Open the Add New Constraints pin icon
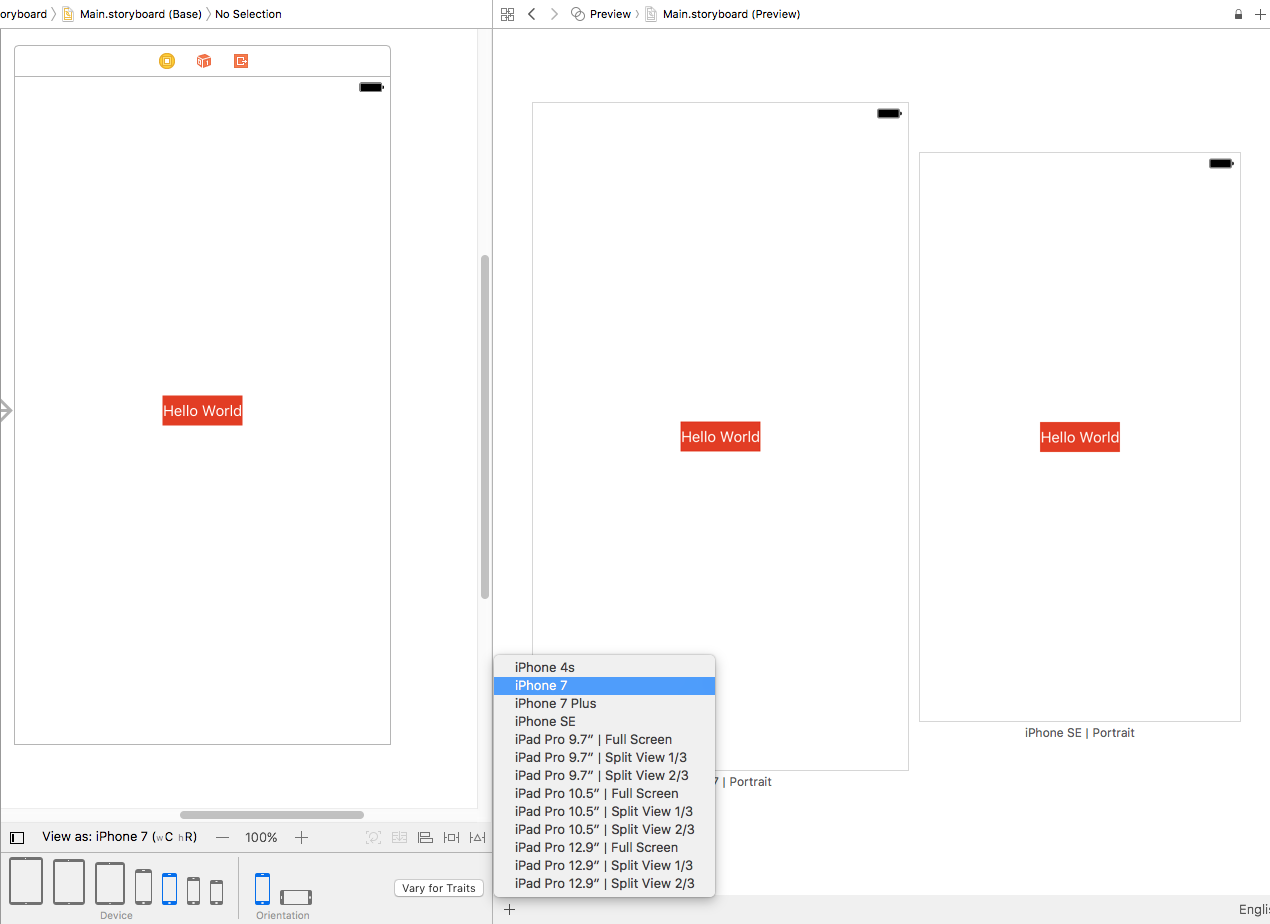1270x924 pixels. pyautogui.click(x=452, y=837)
